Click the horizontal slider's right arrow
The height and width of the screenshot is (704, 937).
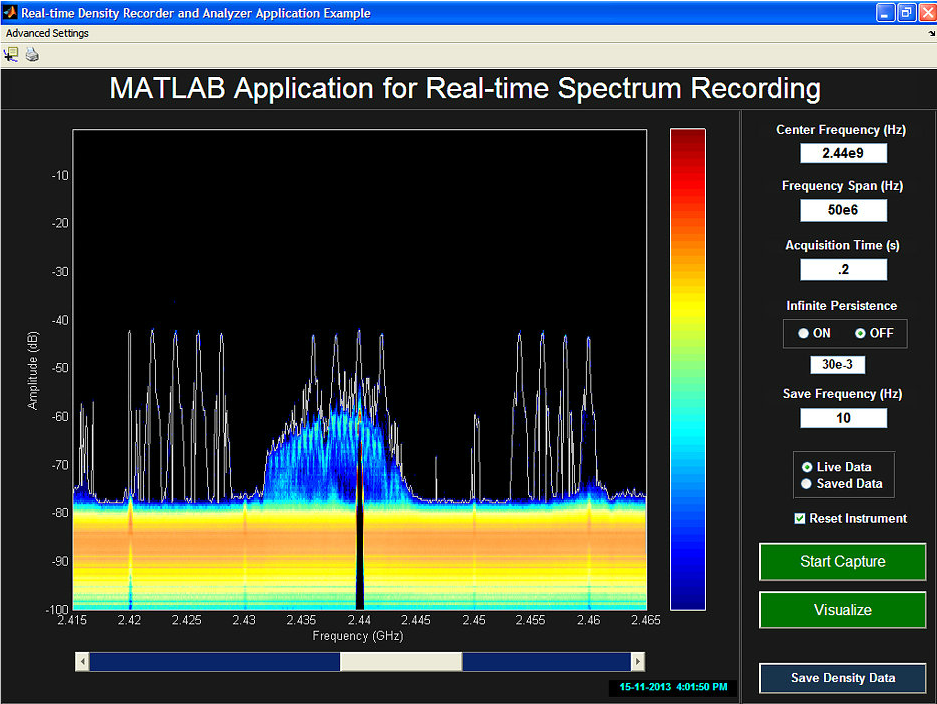click(637, 662)
